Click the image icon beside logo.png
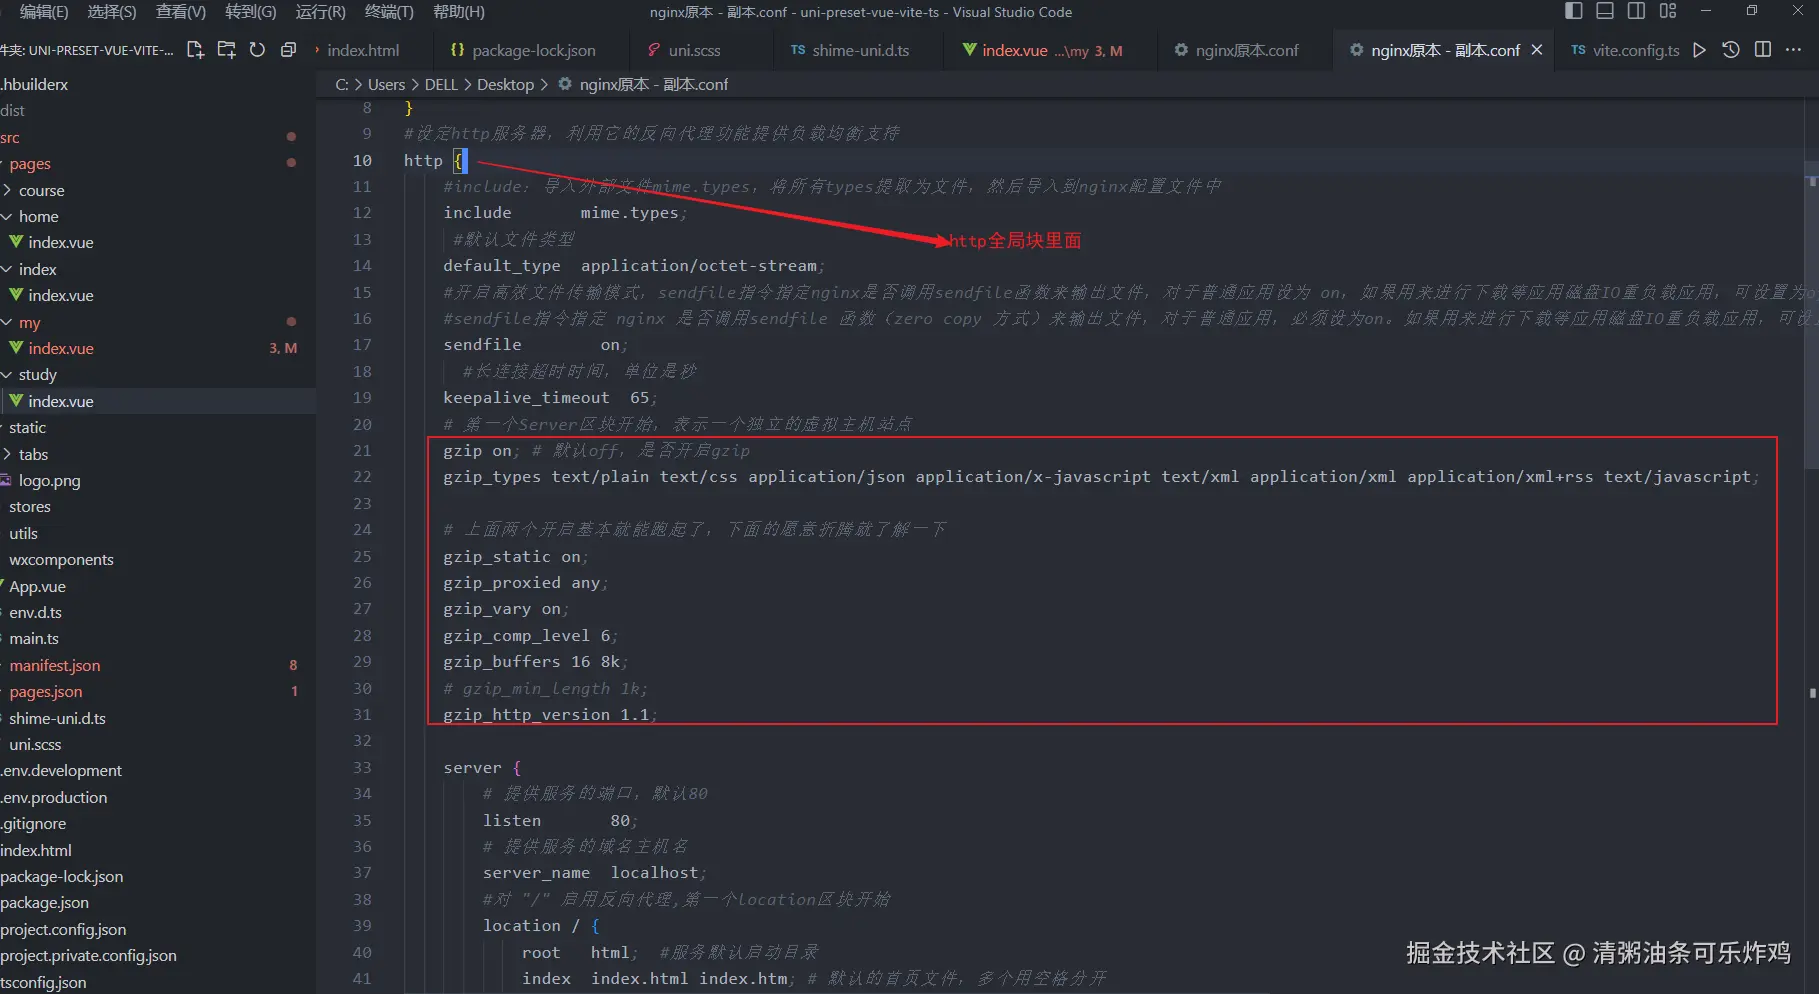Image resolution: width=1819 pixels, height=994 pixels. point(6,480)
